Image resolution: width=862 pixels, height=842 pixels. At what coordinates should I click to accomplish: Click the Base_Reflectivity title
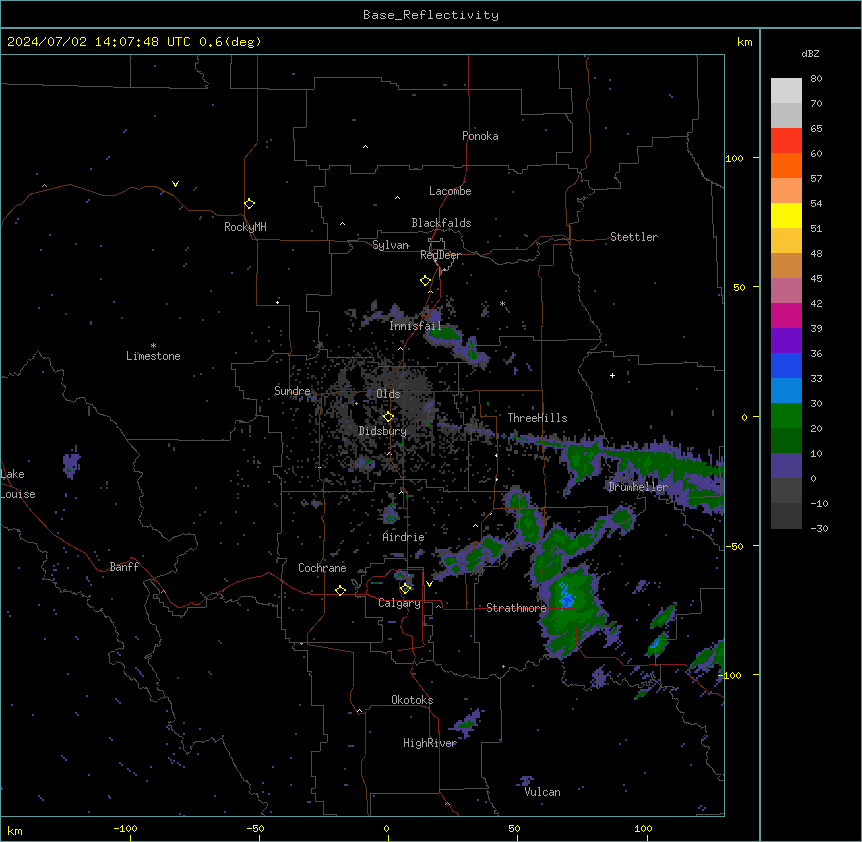click(431, 15)
